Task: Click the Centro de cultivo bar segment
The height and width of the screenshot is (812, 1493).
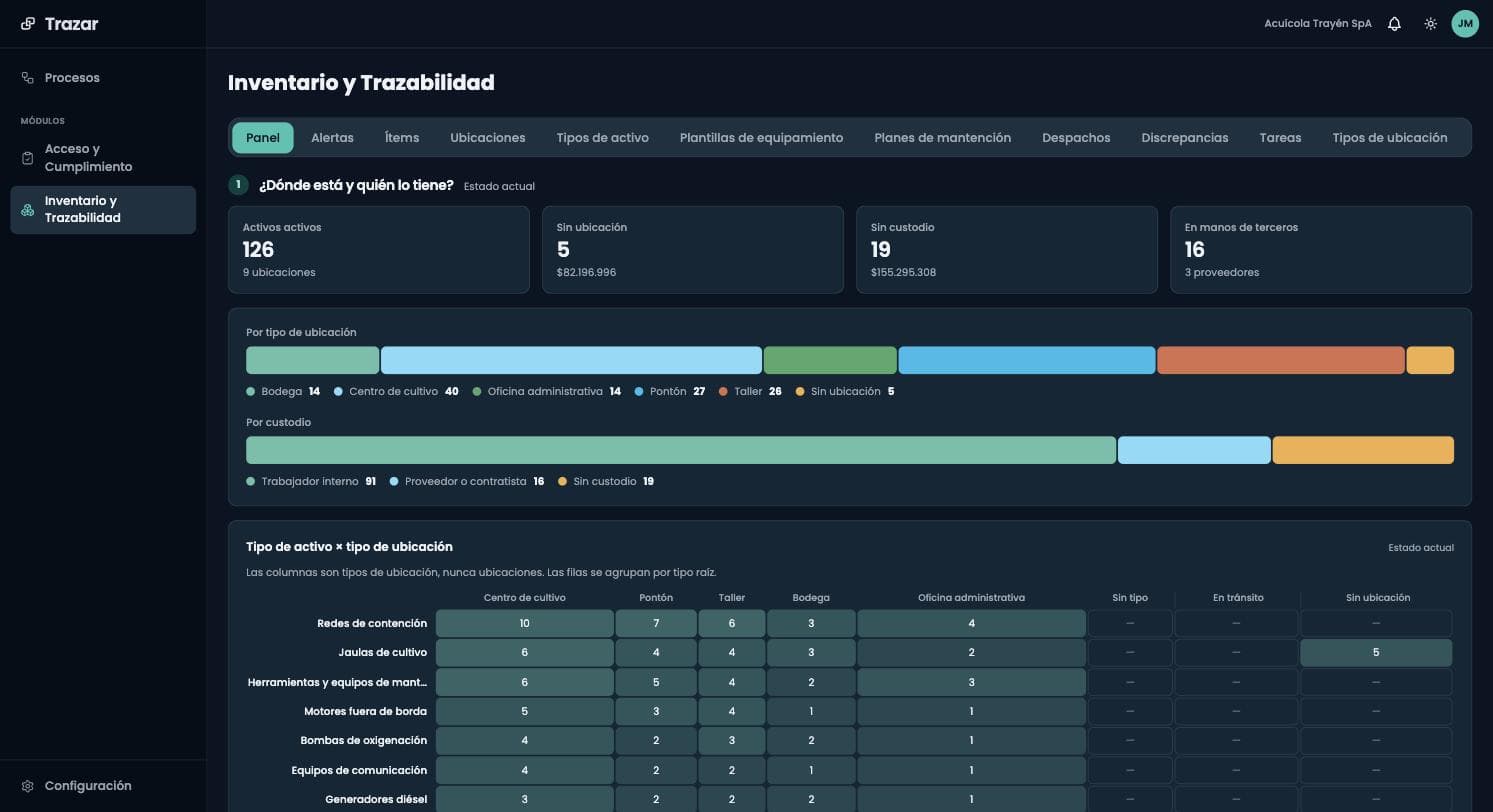Action: [x=571, y=360]
